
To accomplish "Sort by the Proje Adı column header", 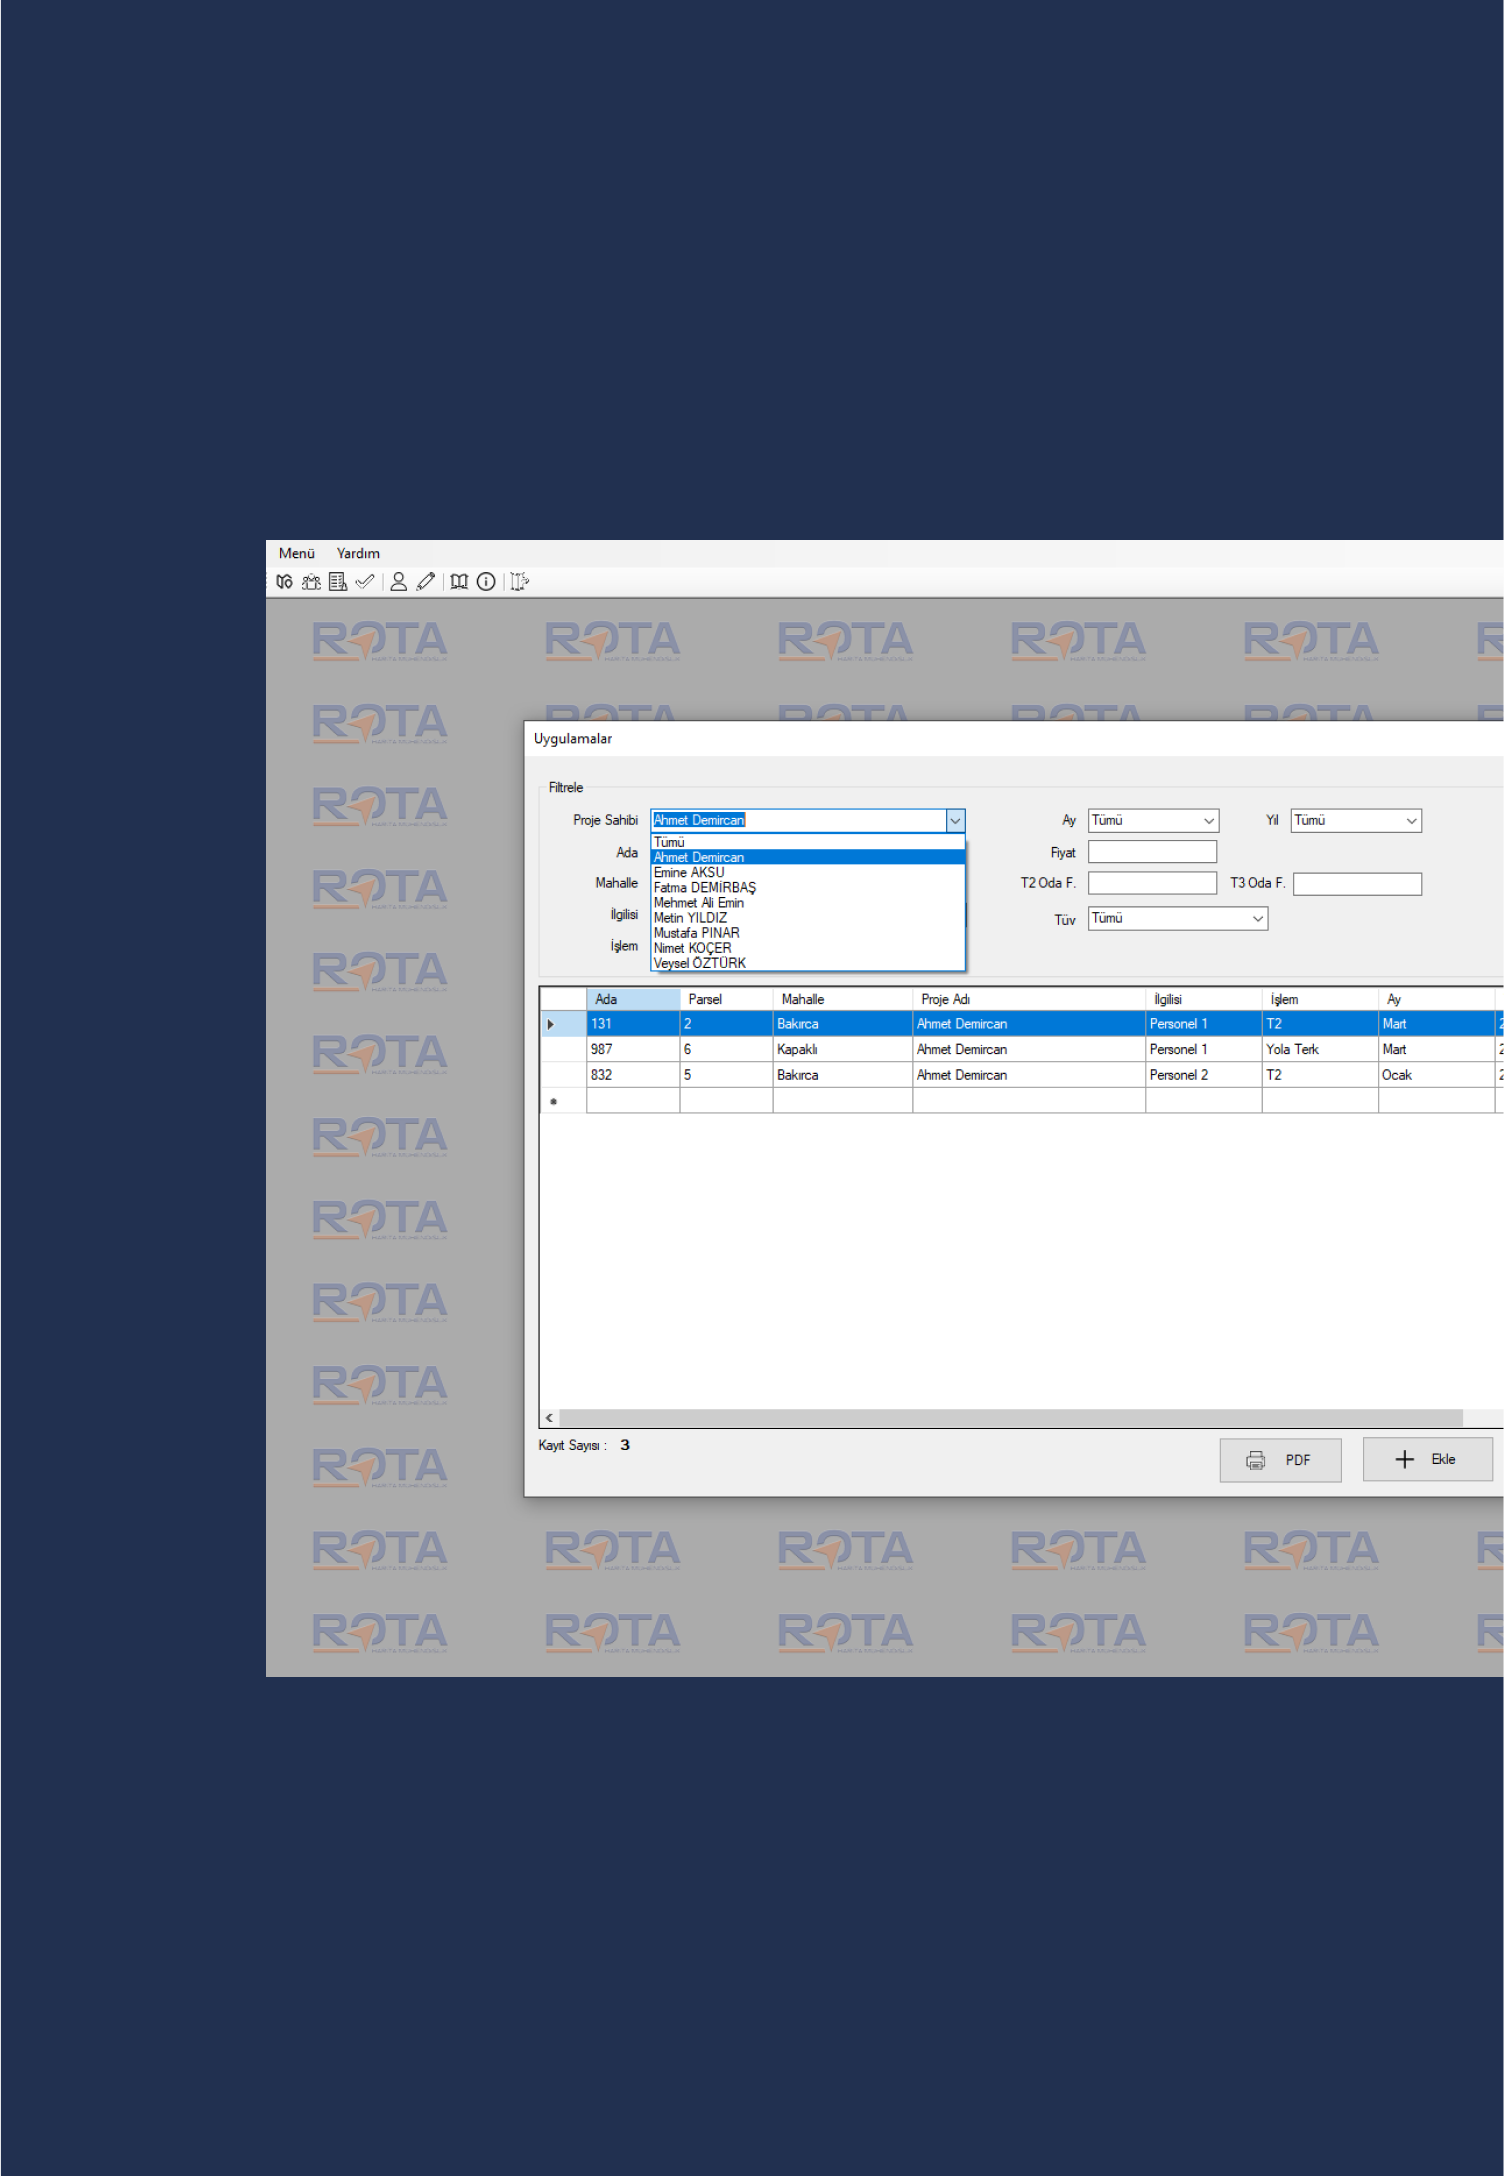I will (x=1028, y=999).
